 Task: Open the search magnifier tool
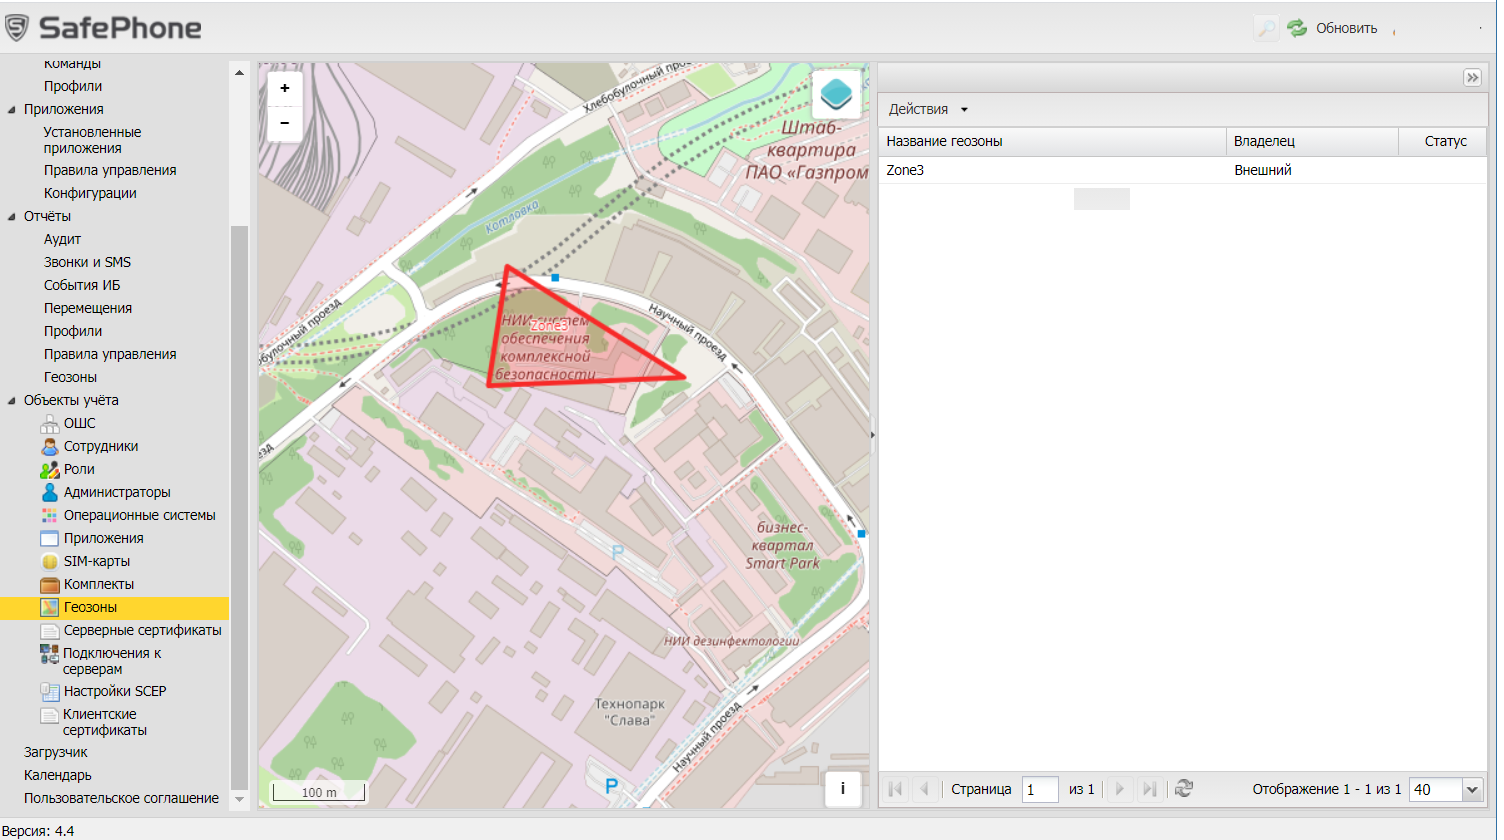(x=1266, y=28)
